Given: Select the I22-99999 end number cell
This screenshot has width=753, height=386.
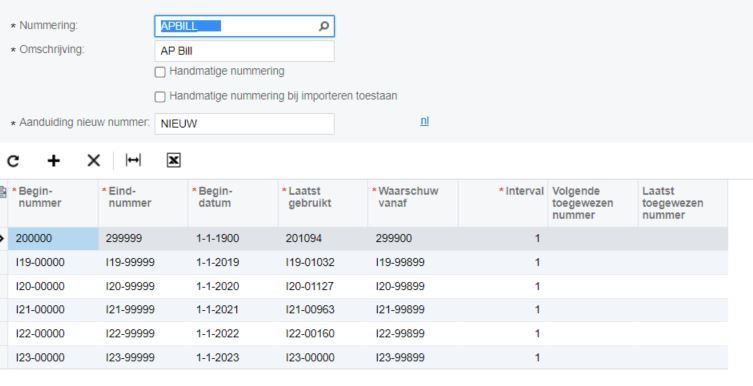Looking at the screenshot, I should tap(143, 334).
